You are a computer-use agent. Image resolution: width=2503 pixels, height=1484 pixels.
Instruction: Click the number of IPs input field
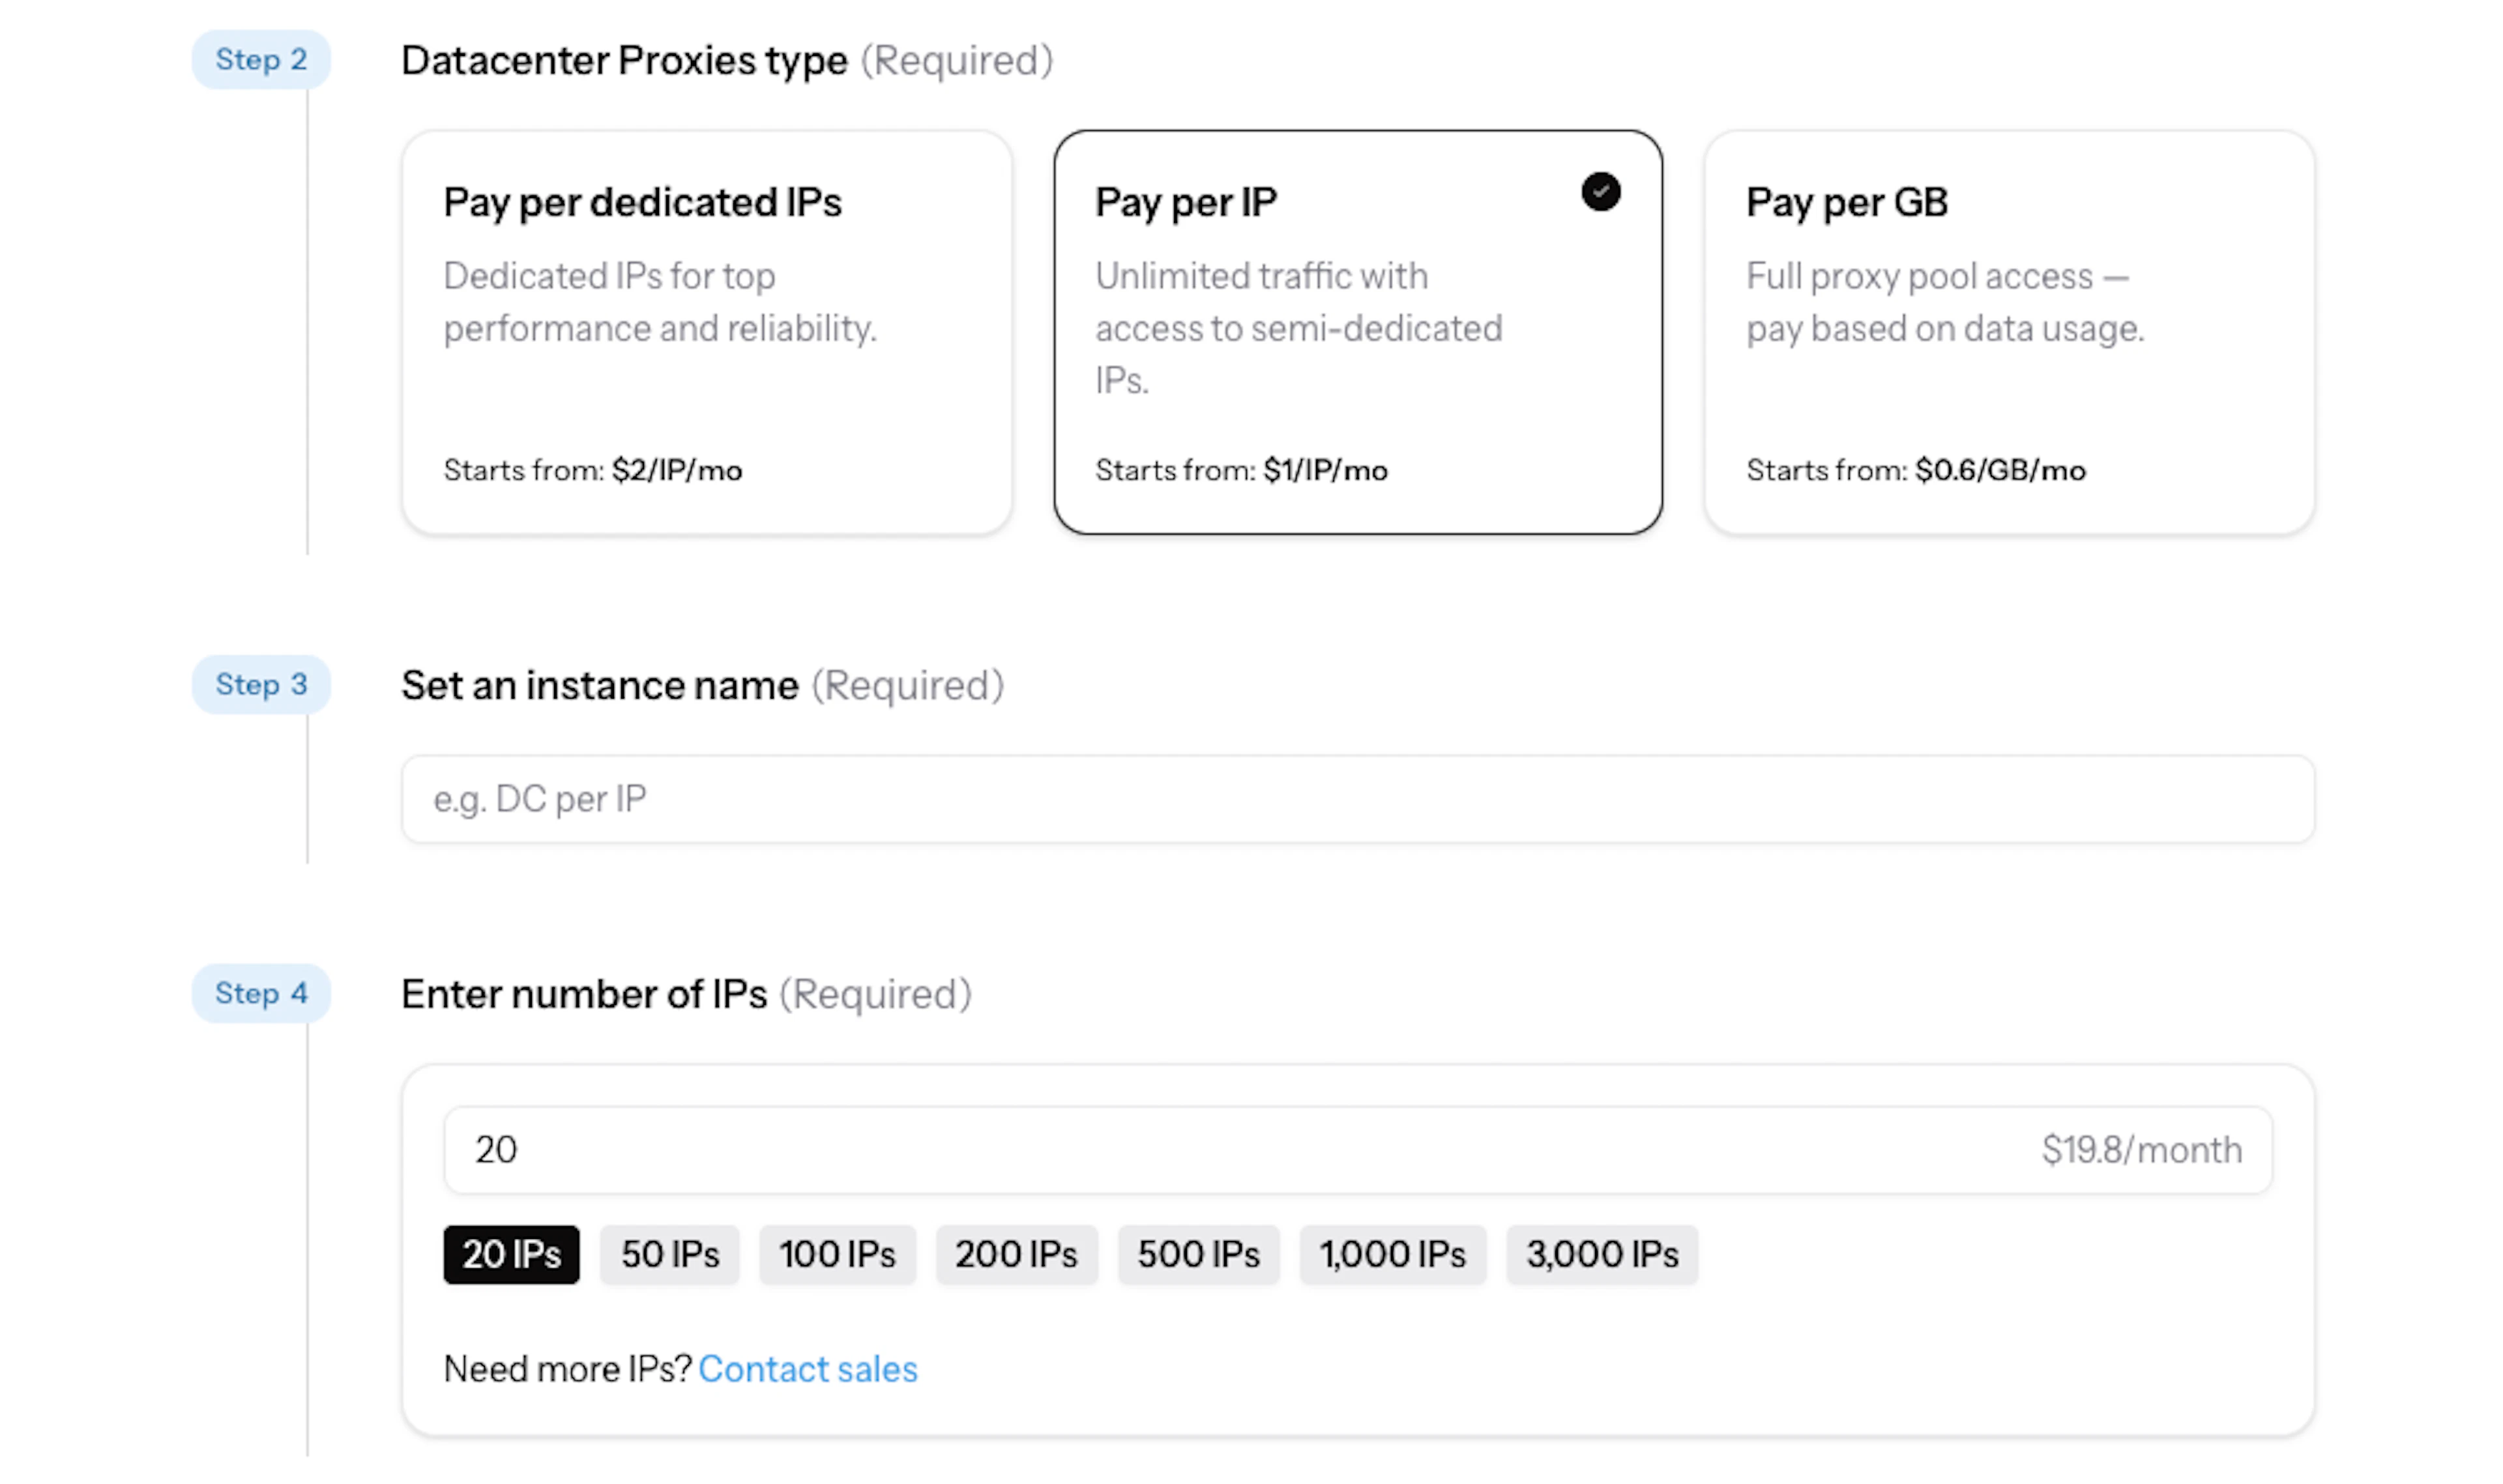coord(1358,1150)
